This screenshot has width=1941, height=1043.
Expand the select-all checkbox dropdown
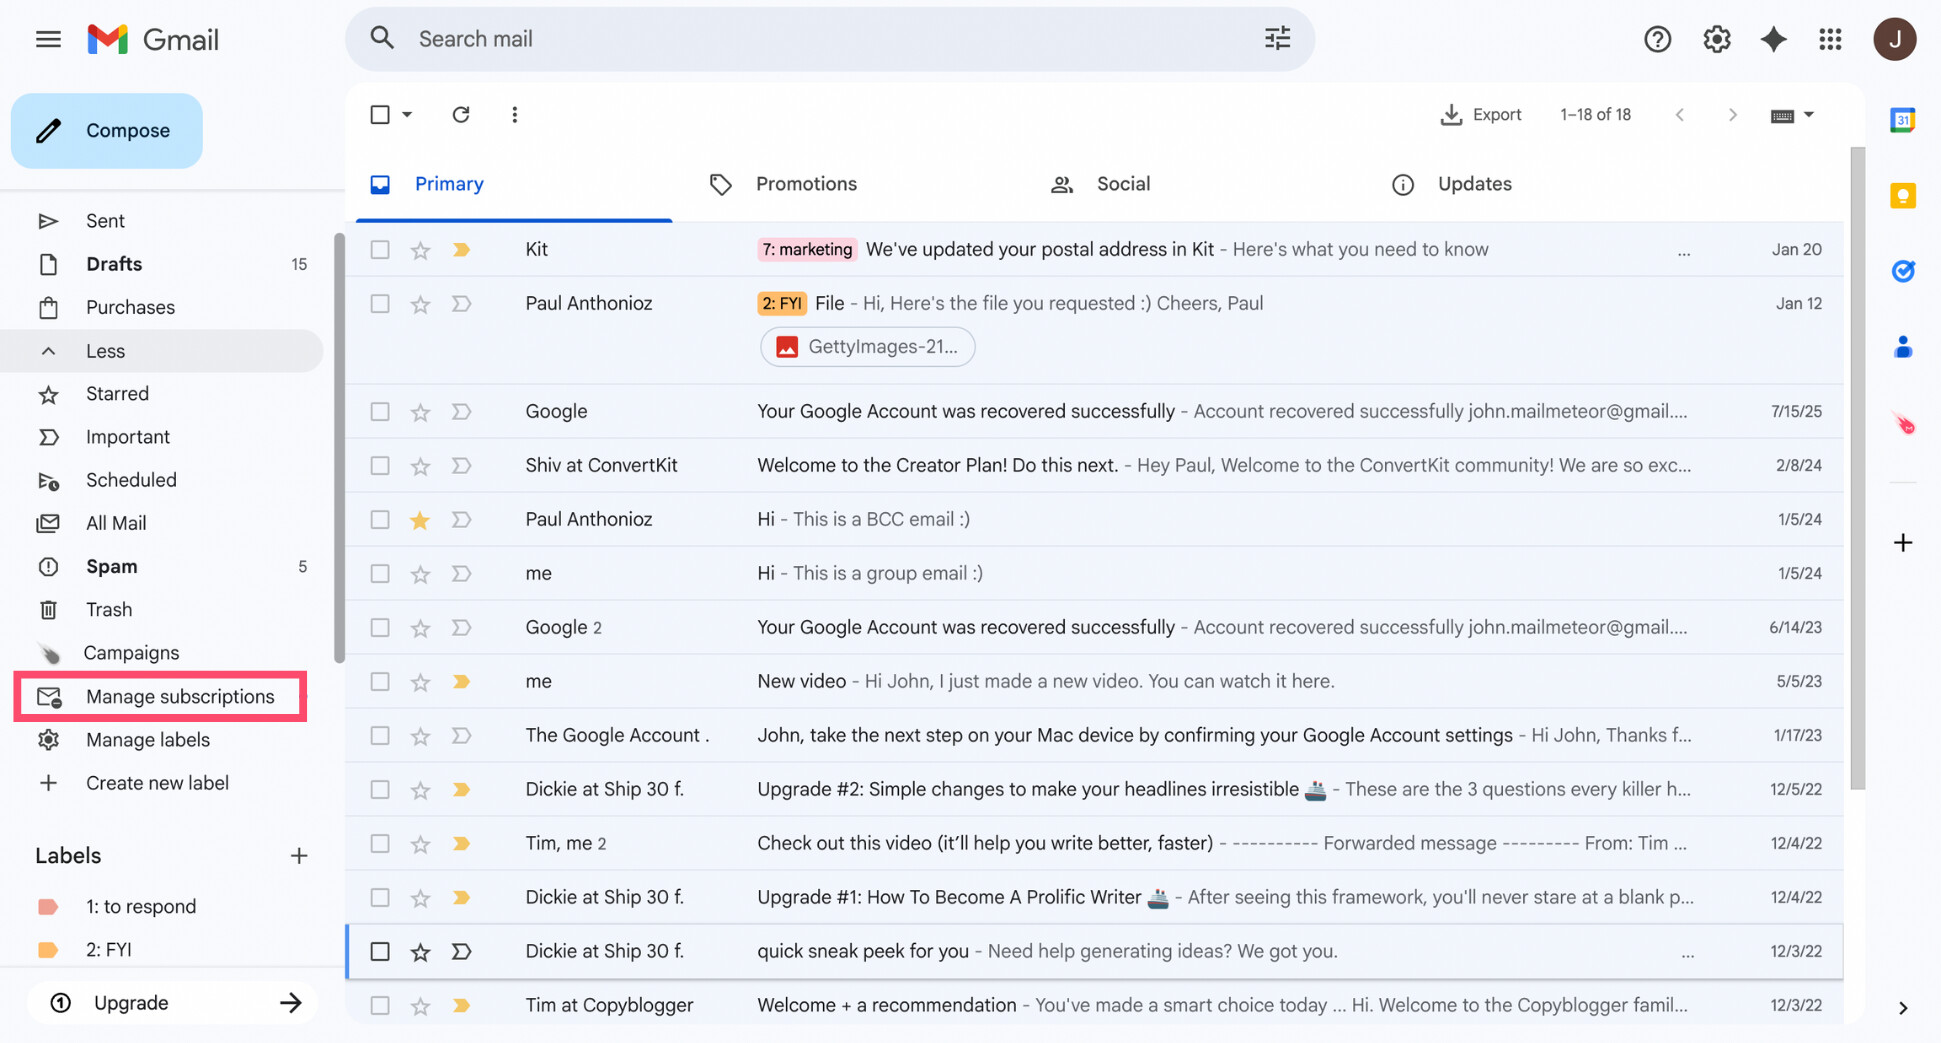click(x=407, y=114)
